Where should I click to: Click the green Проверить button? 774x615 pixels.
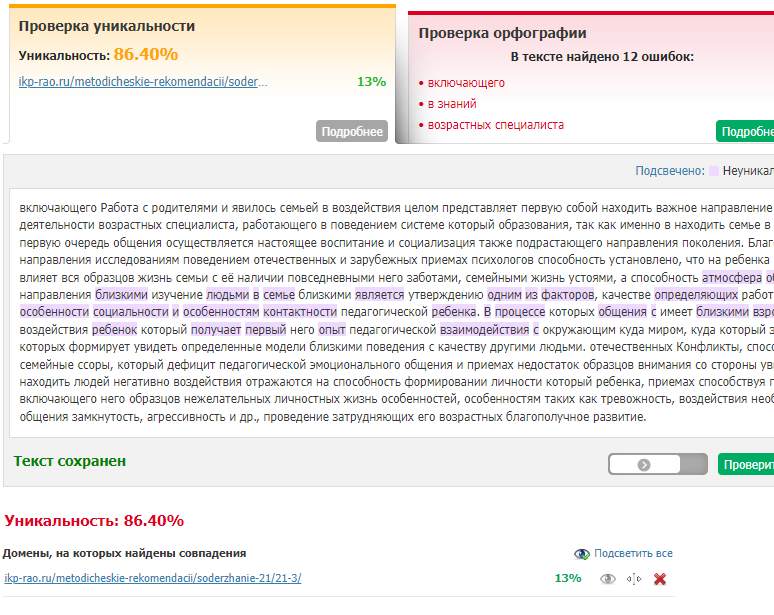pyautogui.click(x=746, y=464)
